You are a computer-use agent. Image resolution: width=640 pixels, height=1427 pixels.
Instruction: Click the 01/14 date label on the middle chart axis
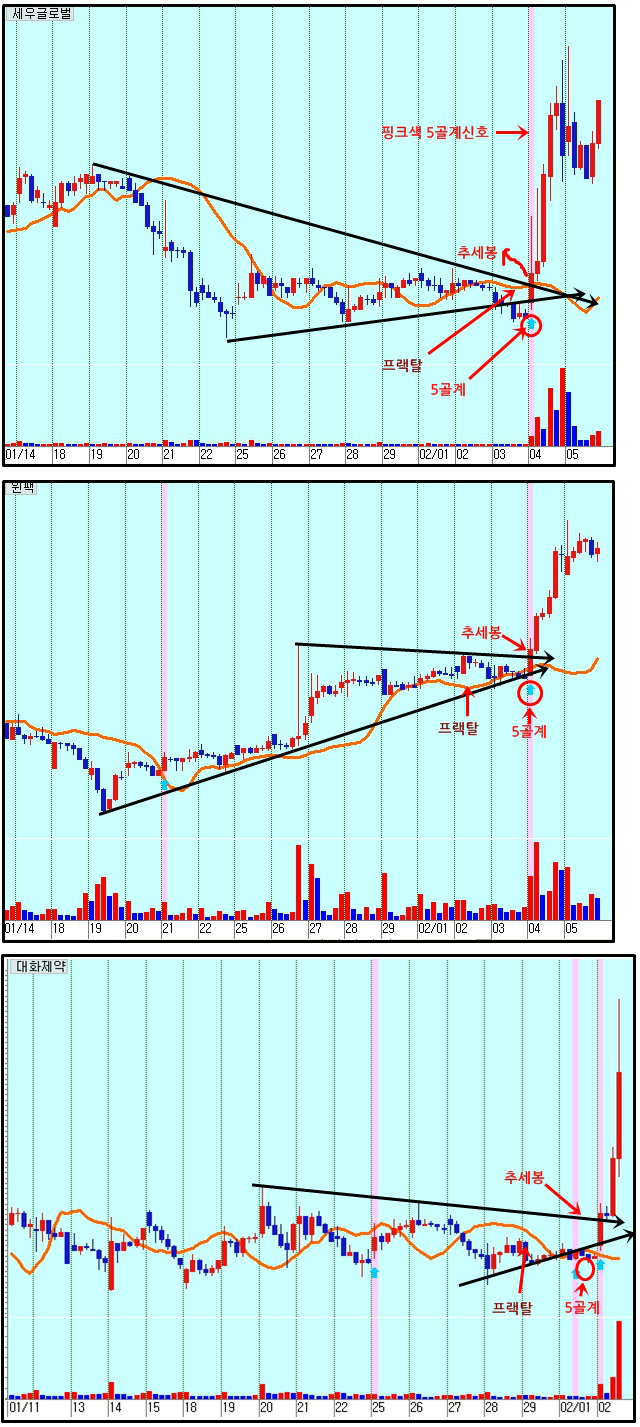coord(19,928)
